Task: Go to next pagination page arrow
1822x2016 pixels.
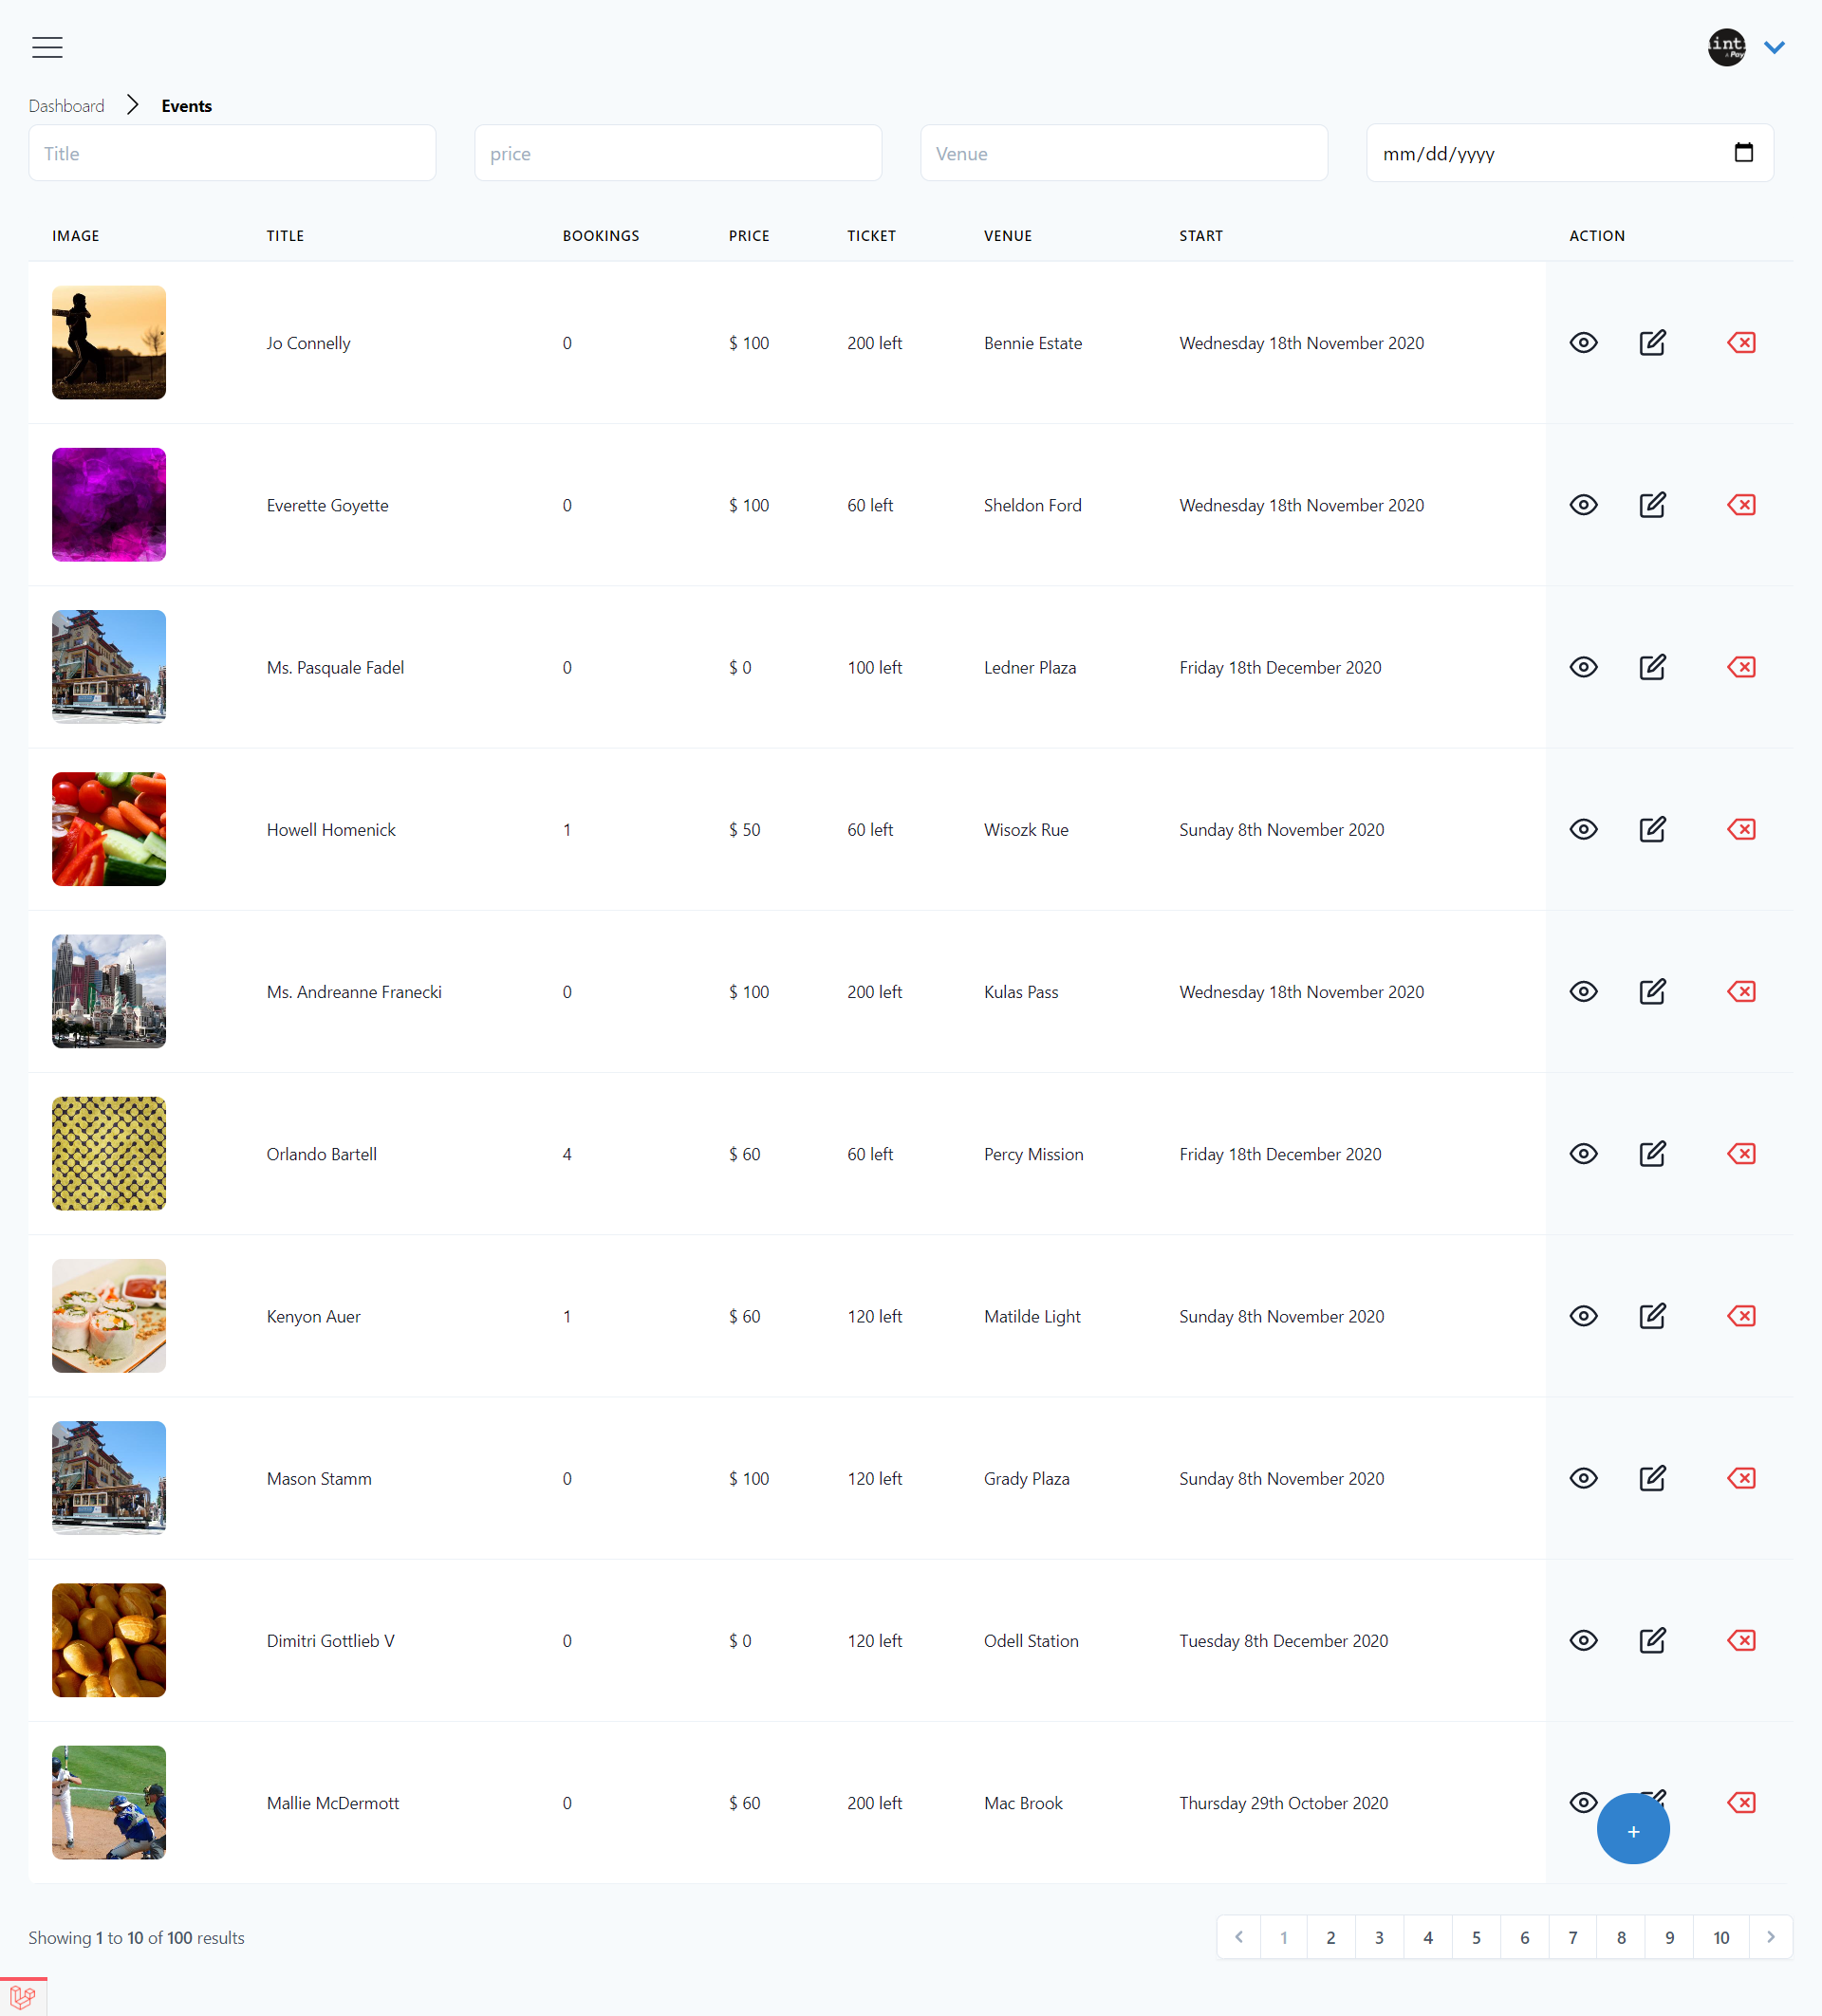Action: point(1770,1937)
